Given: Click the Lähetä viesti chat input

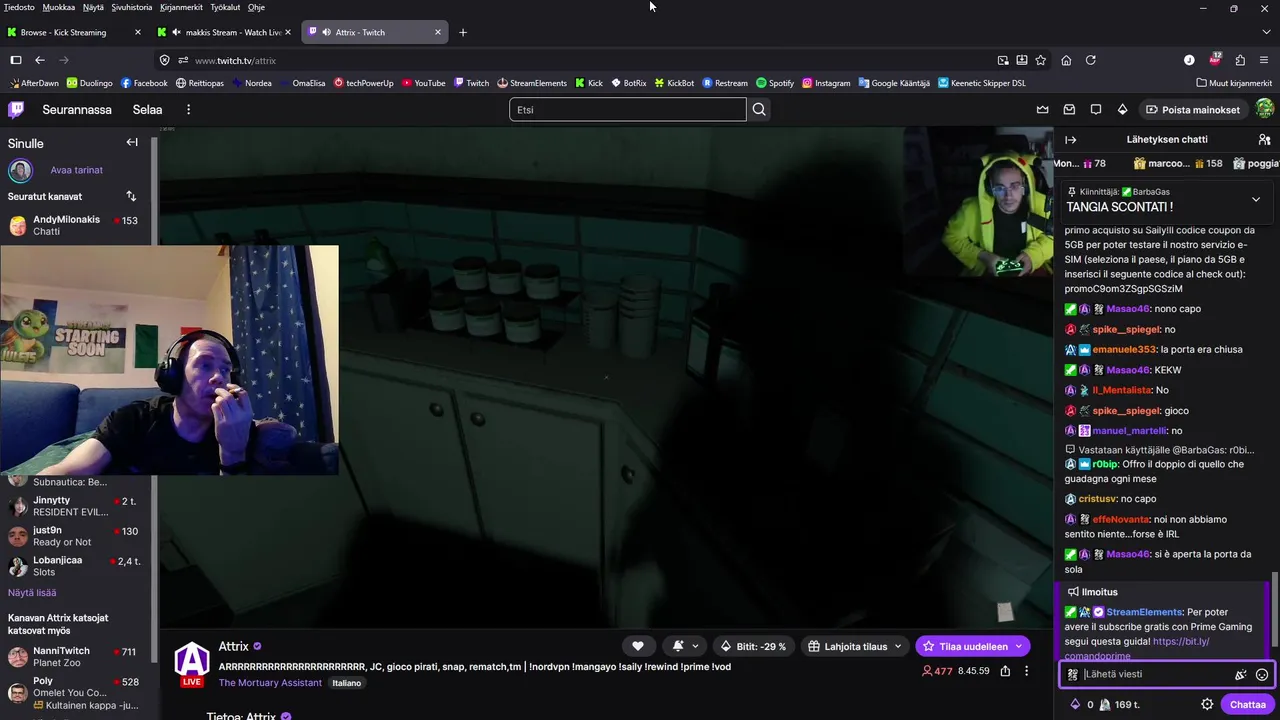Looking at the screenshot, I should (x=1155, y=675).
